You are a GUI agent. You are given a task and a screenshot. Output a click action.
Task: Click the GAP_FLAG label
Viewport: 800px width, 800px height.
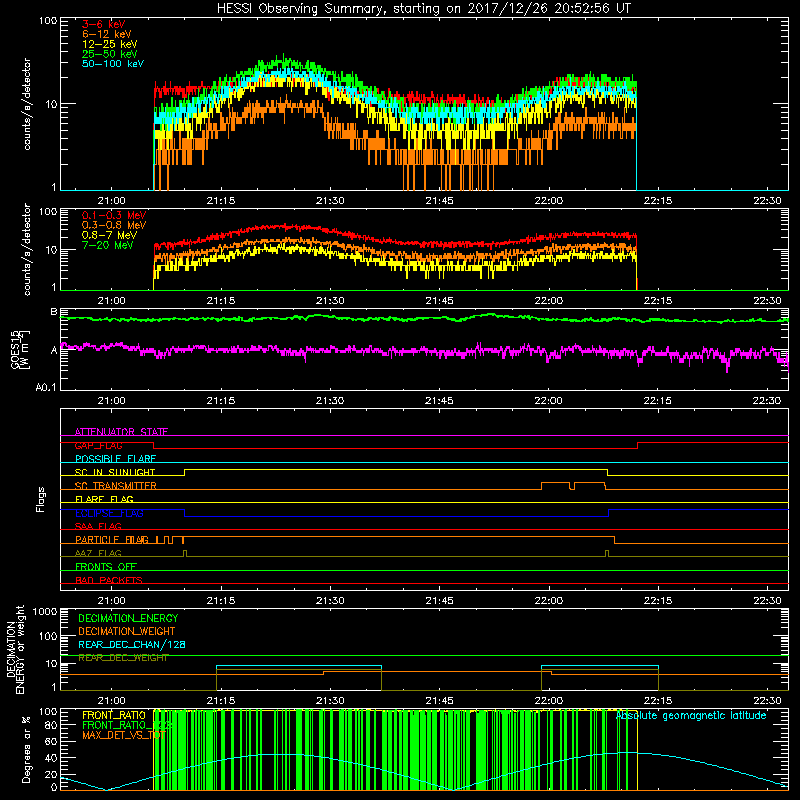98,445
